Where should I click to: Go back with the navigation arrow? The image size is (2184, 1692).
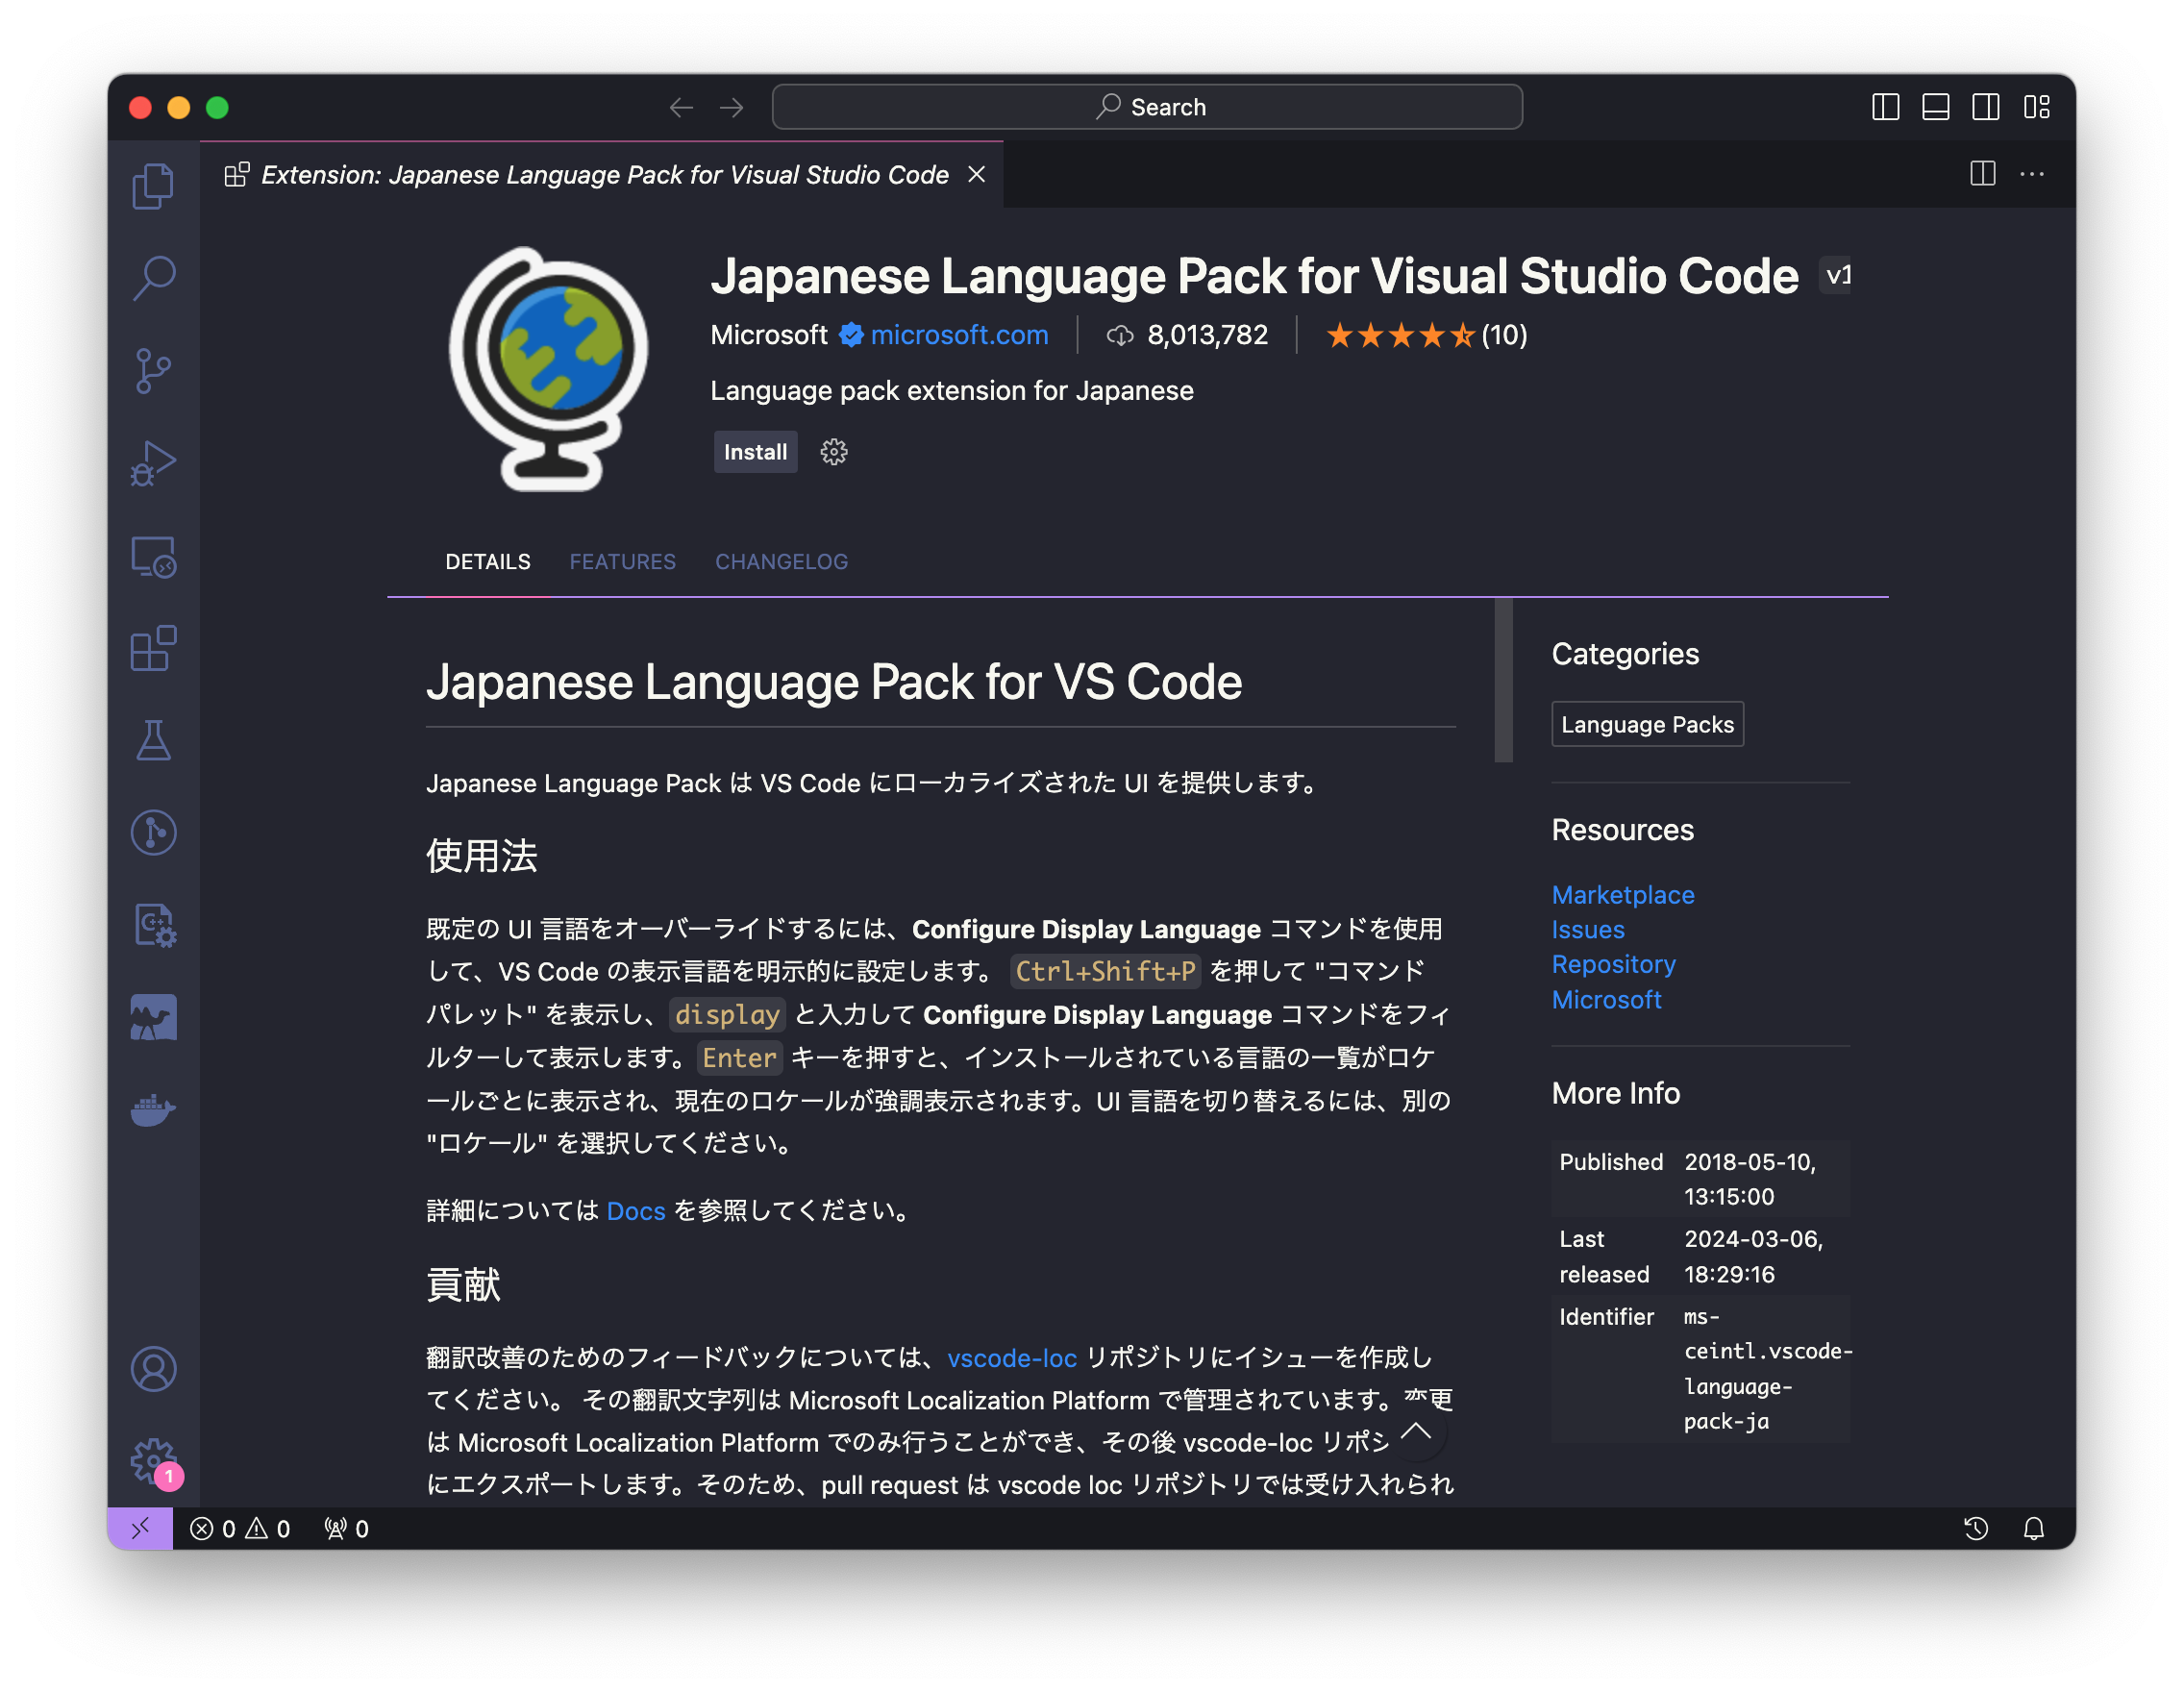(x=681, y=107)
